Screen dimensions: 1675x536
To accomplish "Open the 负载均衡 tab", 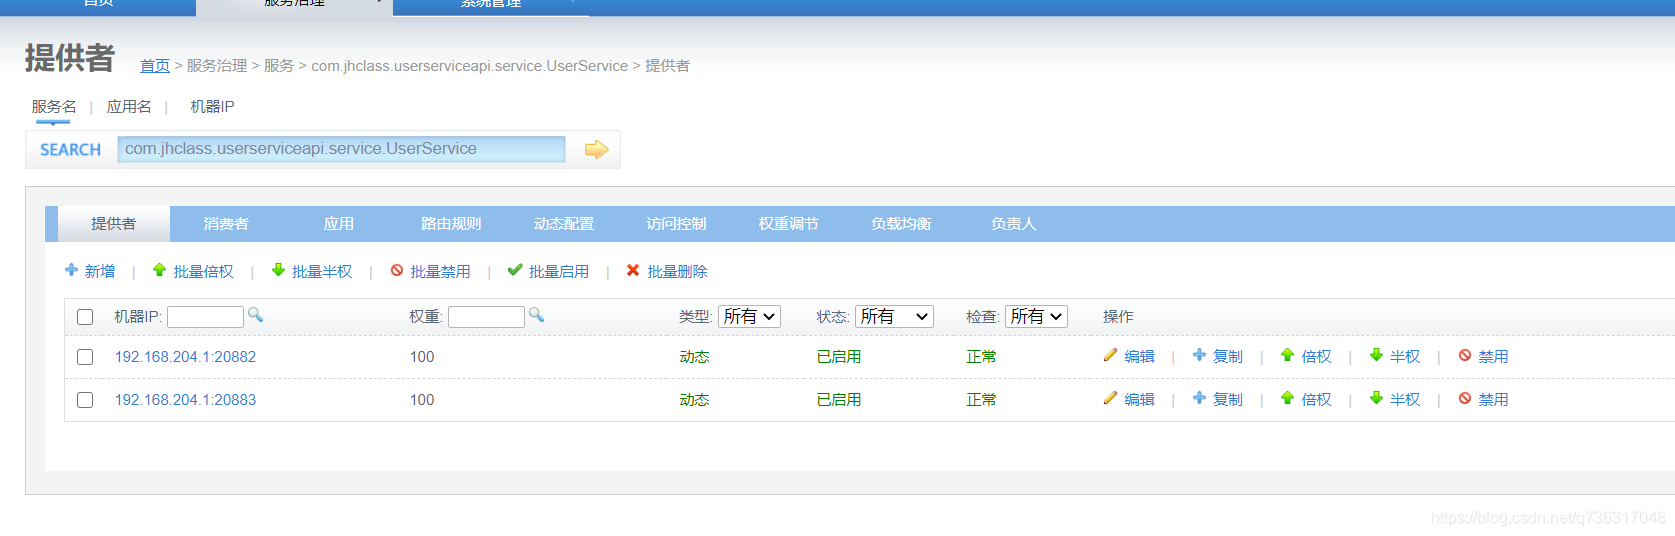I will (x=901, y=224).
